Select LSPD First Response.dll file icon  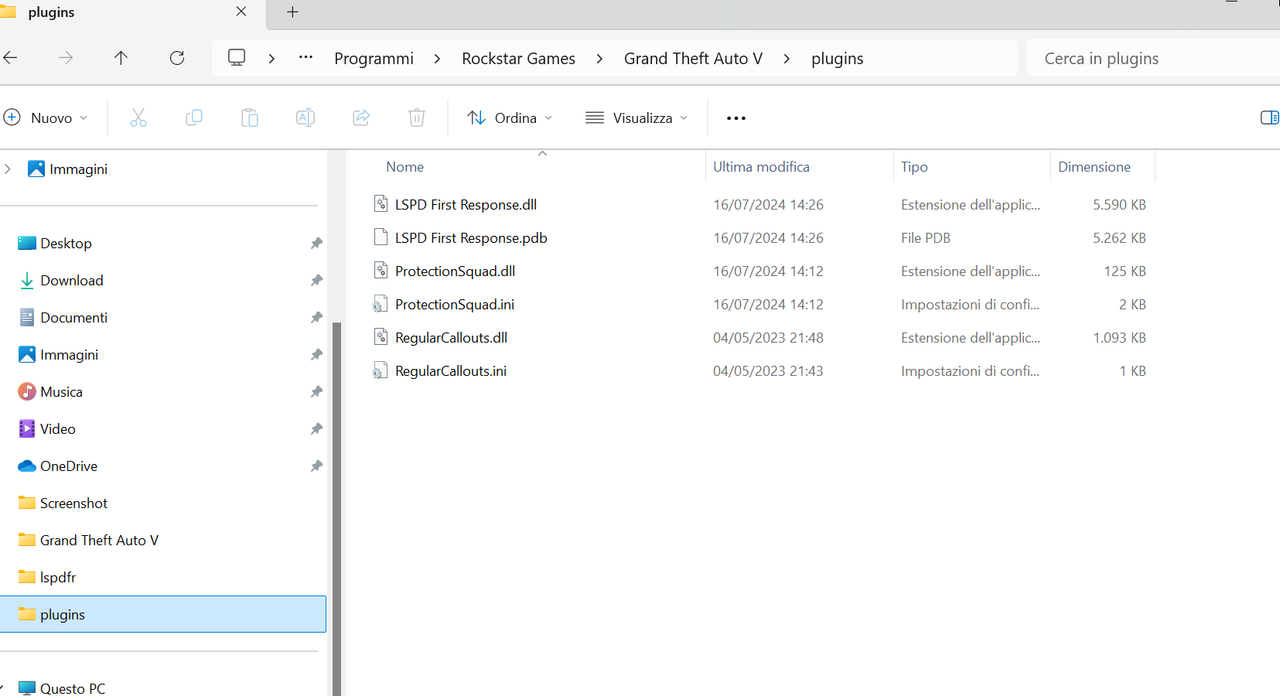[380, 204]
